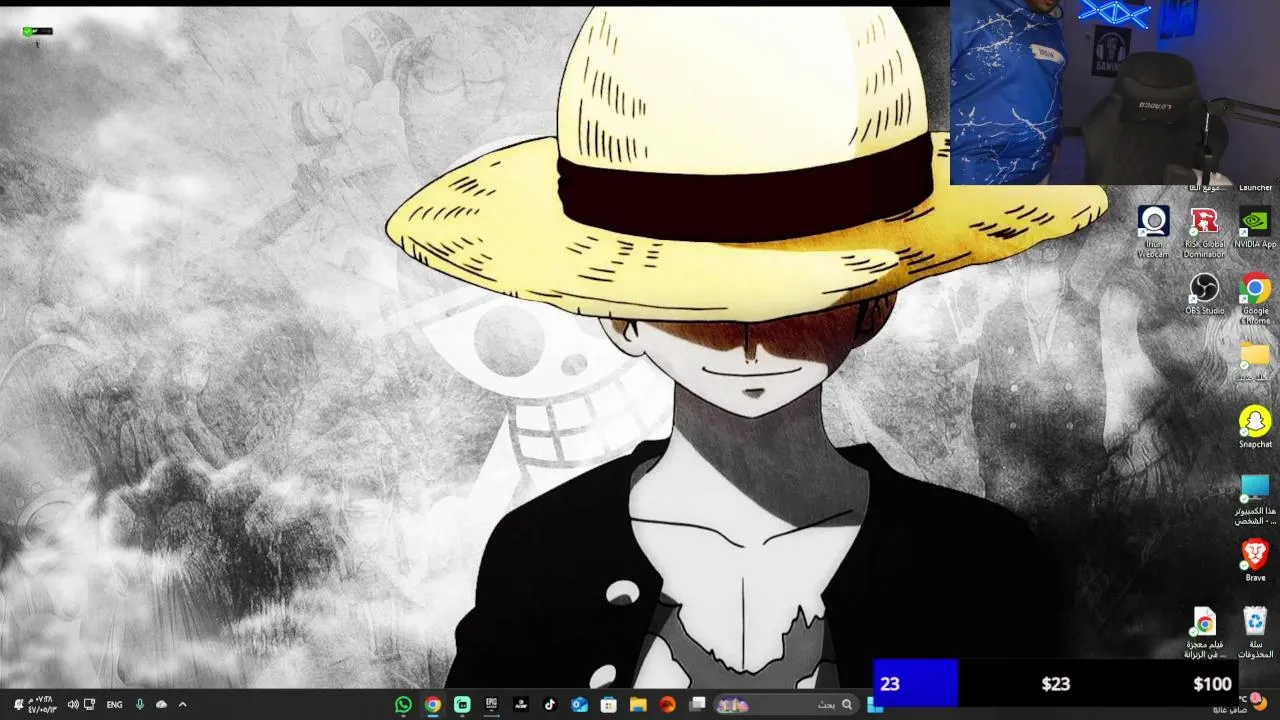This screenshot has width=1280, height=720.
Task: Open the mint-green app in the taskbar
Action: coord(462,704)
